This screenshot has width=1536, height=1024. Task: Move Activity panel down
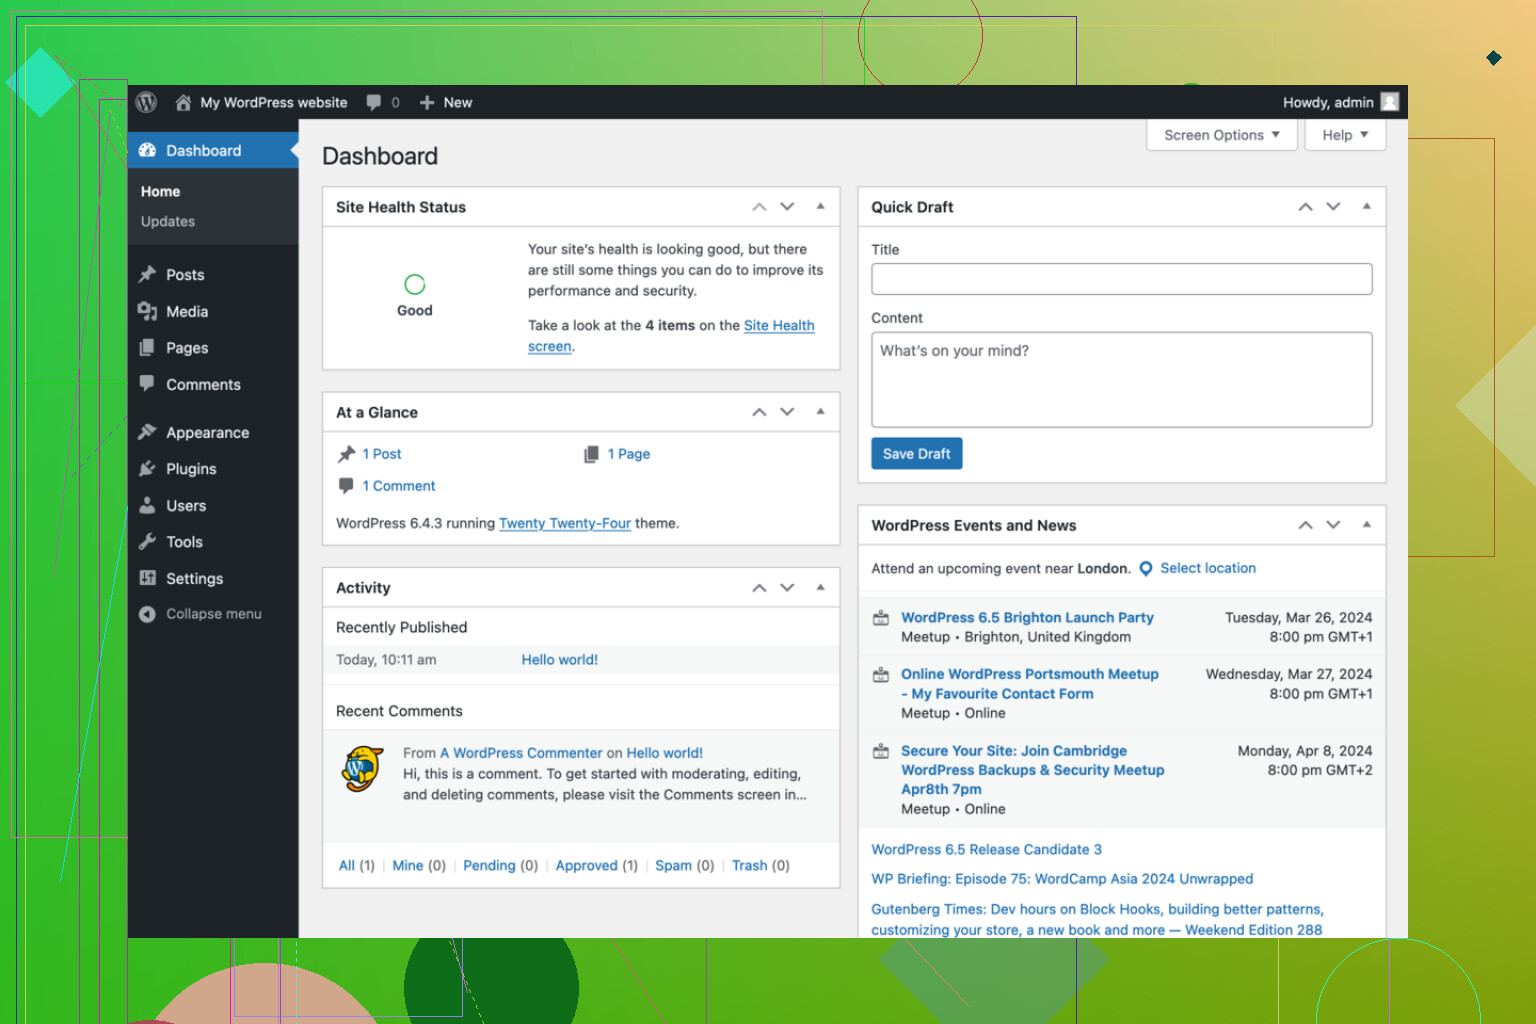point(787,588)
